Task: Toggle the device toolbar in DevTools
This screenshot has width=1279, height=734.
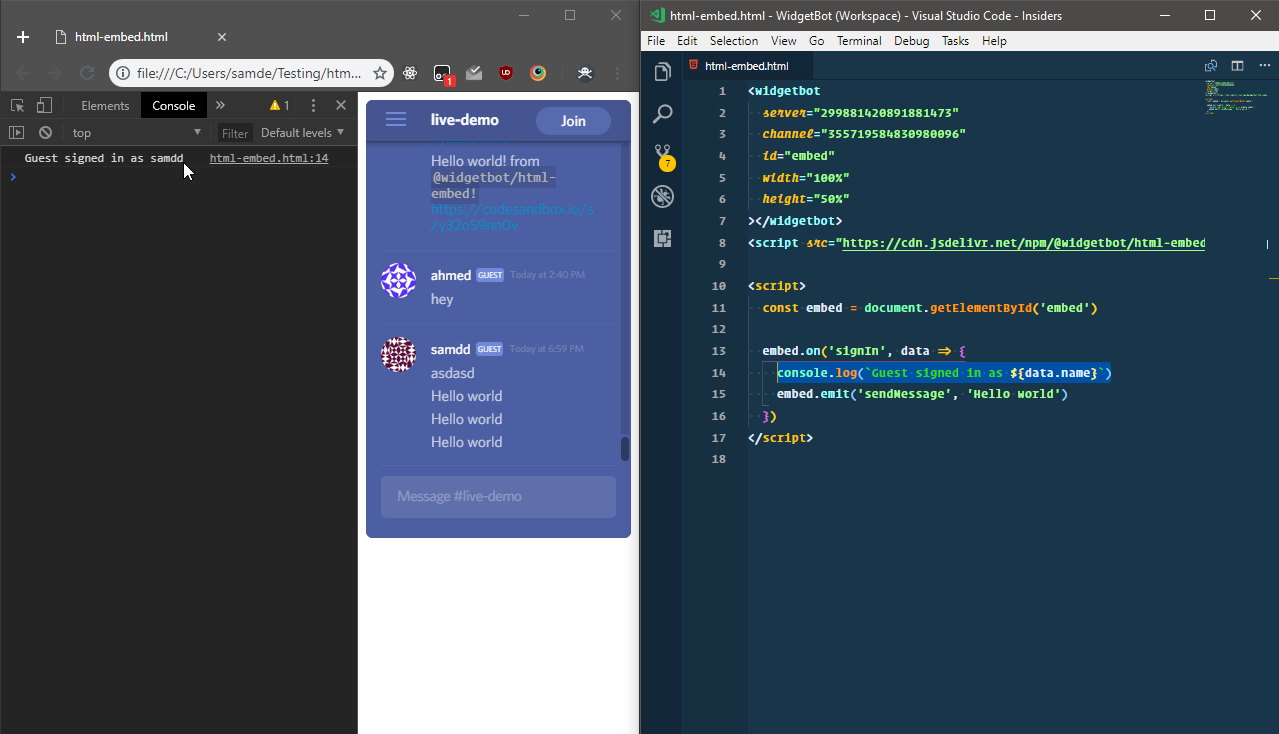Action: pyautogui.click(x=44, y=105)
